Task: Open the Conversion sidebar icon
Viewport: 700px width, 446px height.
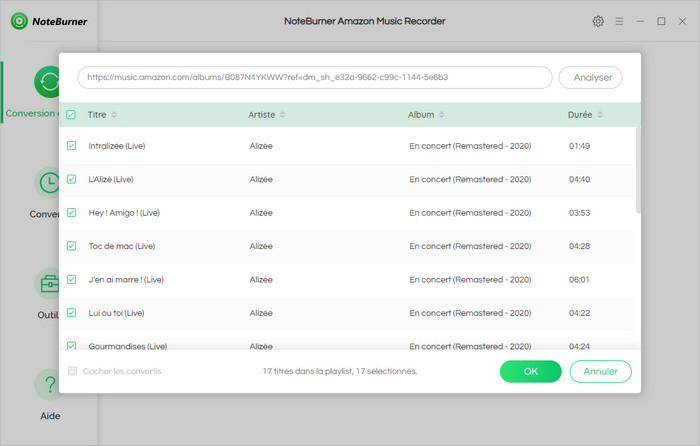Action: [x=47, y=82]
